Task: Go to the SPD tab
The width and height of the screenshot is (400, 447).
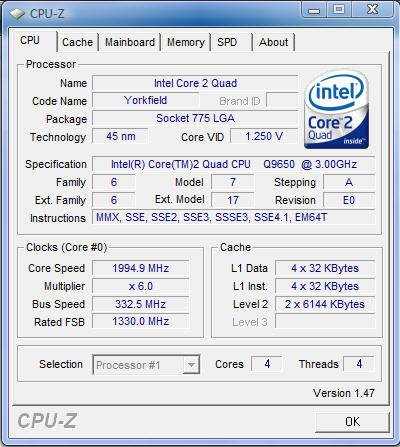Action: 231,42
